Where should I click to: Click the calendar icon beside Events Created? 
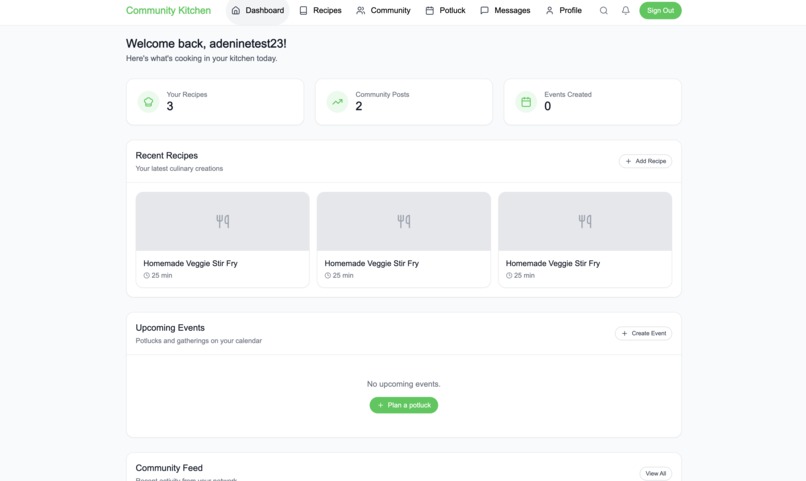click(x=526, y=102)
